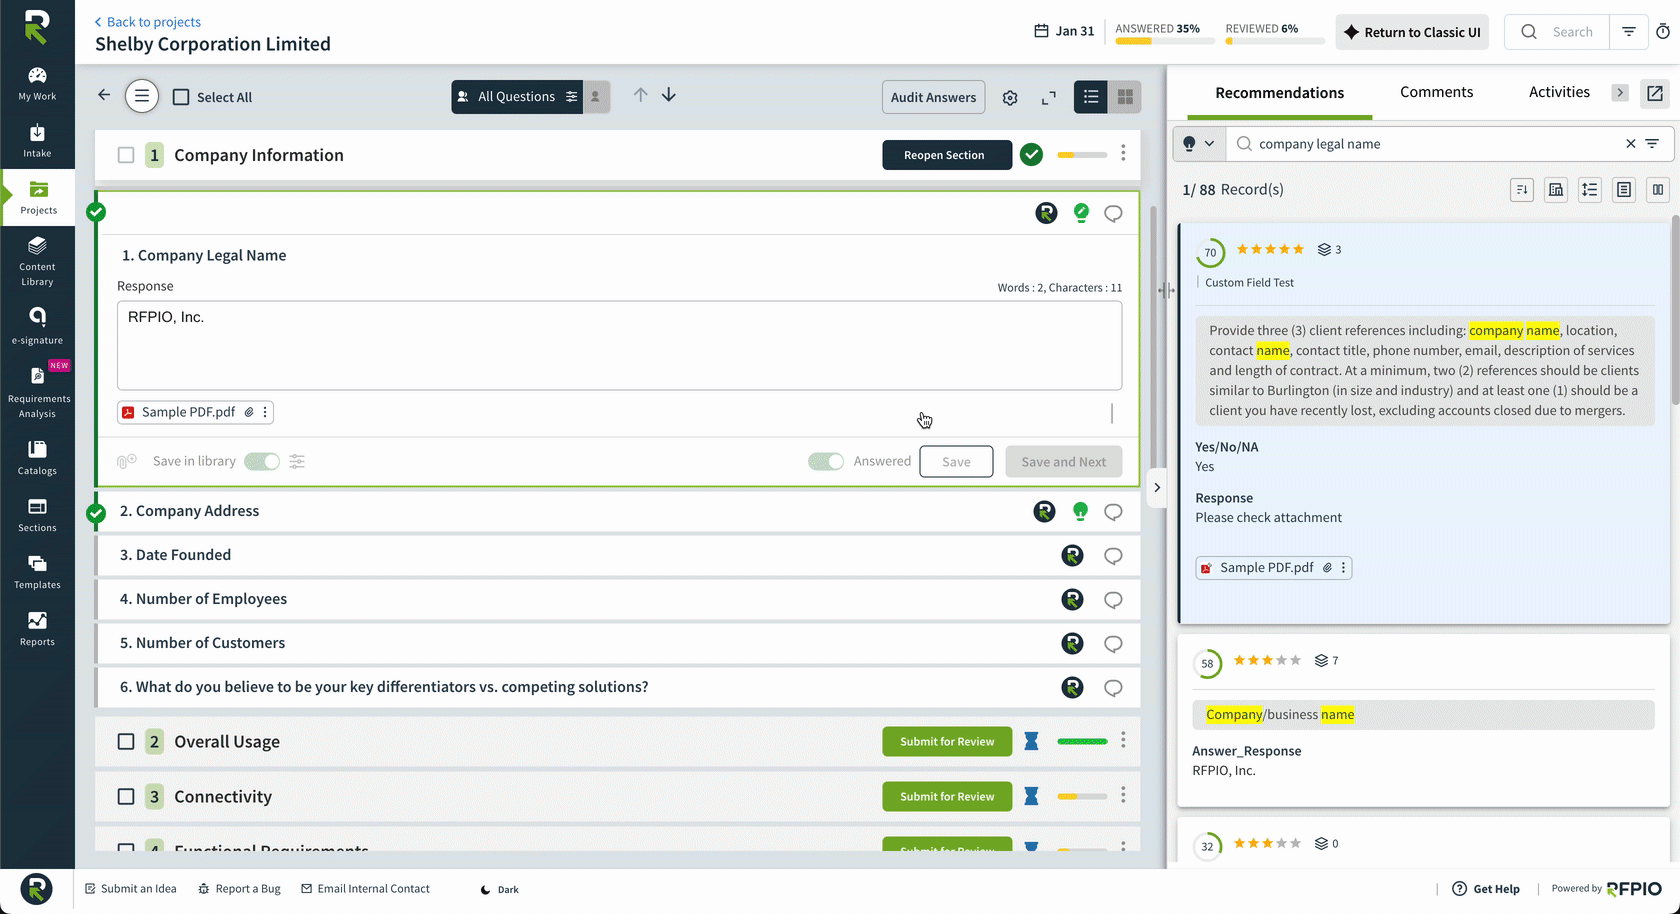The image size is (1680, 914).
Task: Check the Connectivity section checkbox
Action: 126,797
